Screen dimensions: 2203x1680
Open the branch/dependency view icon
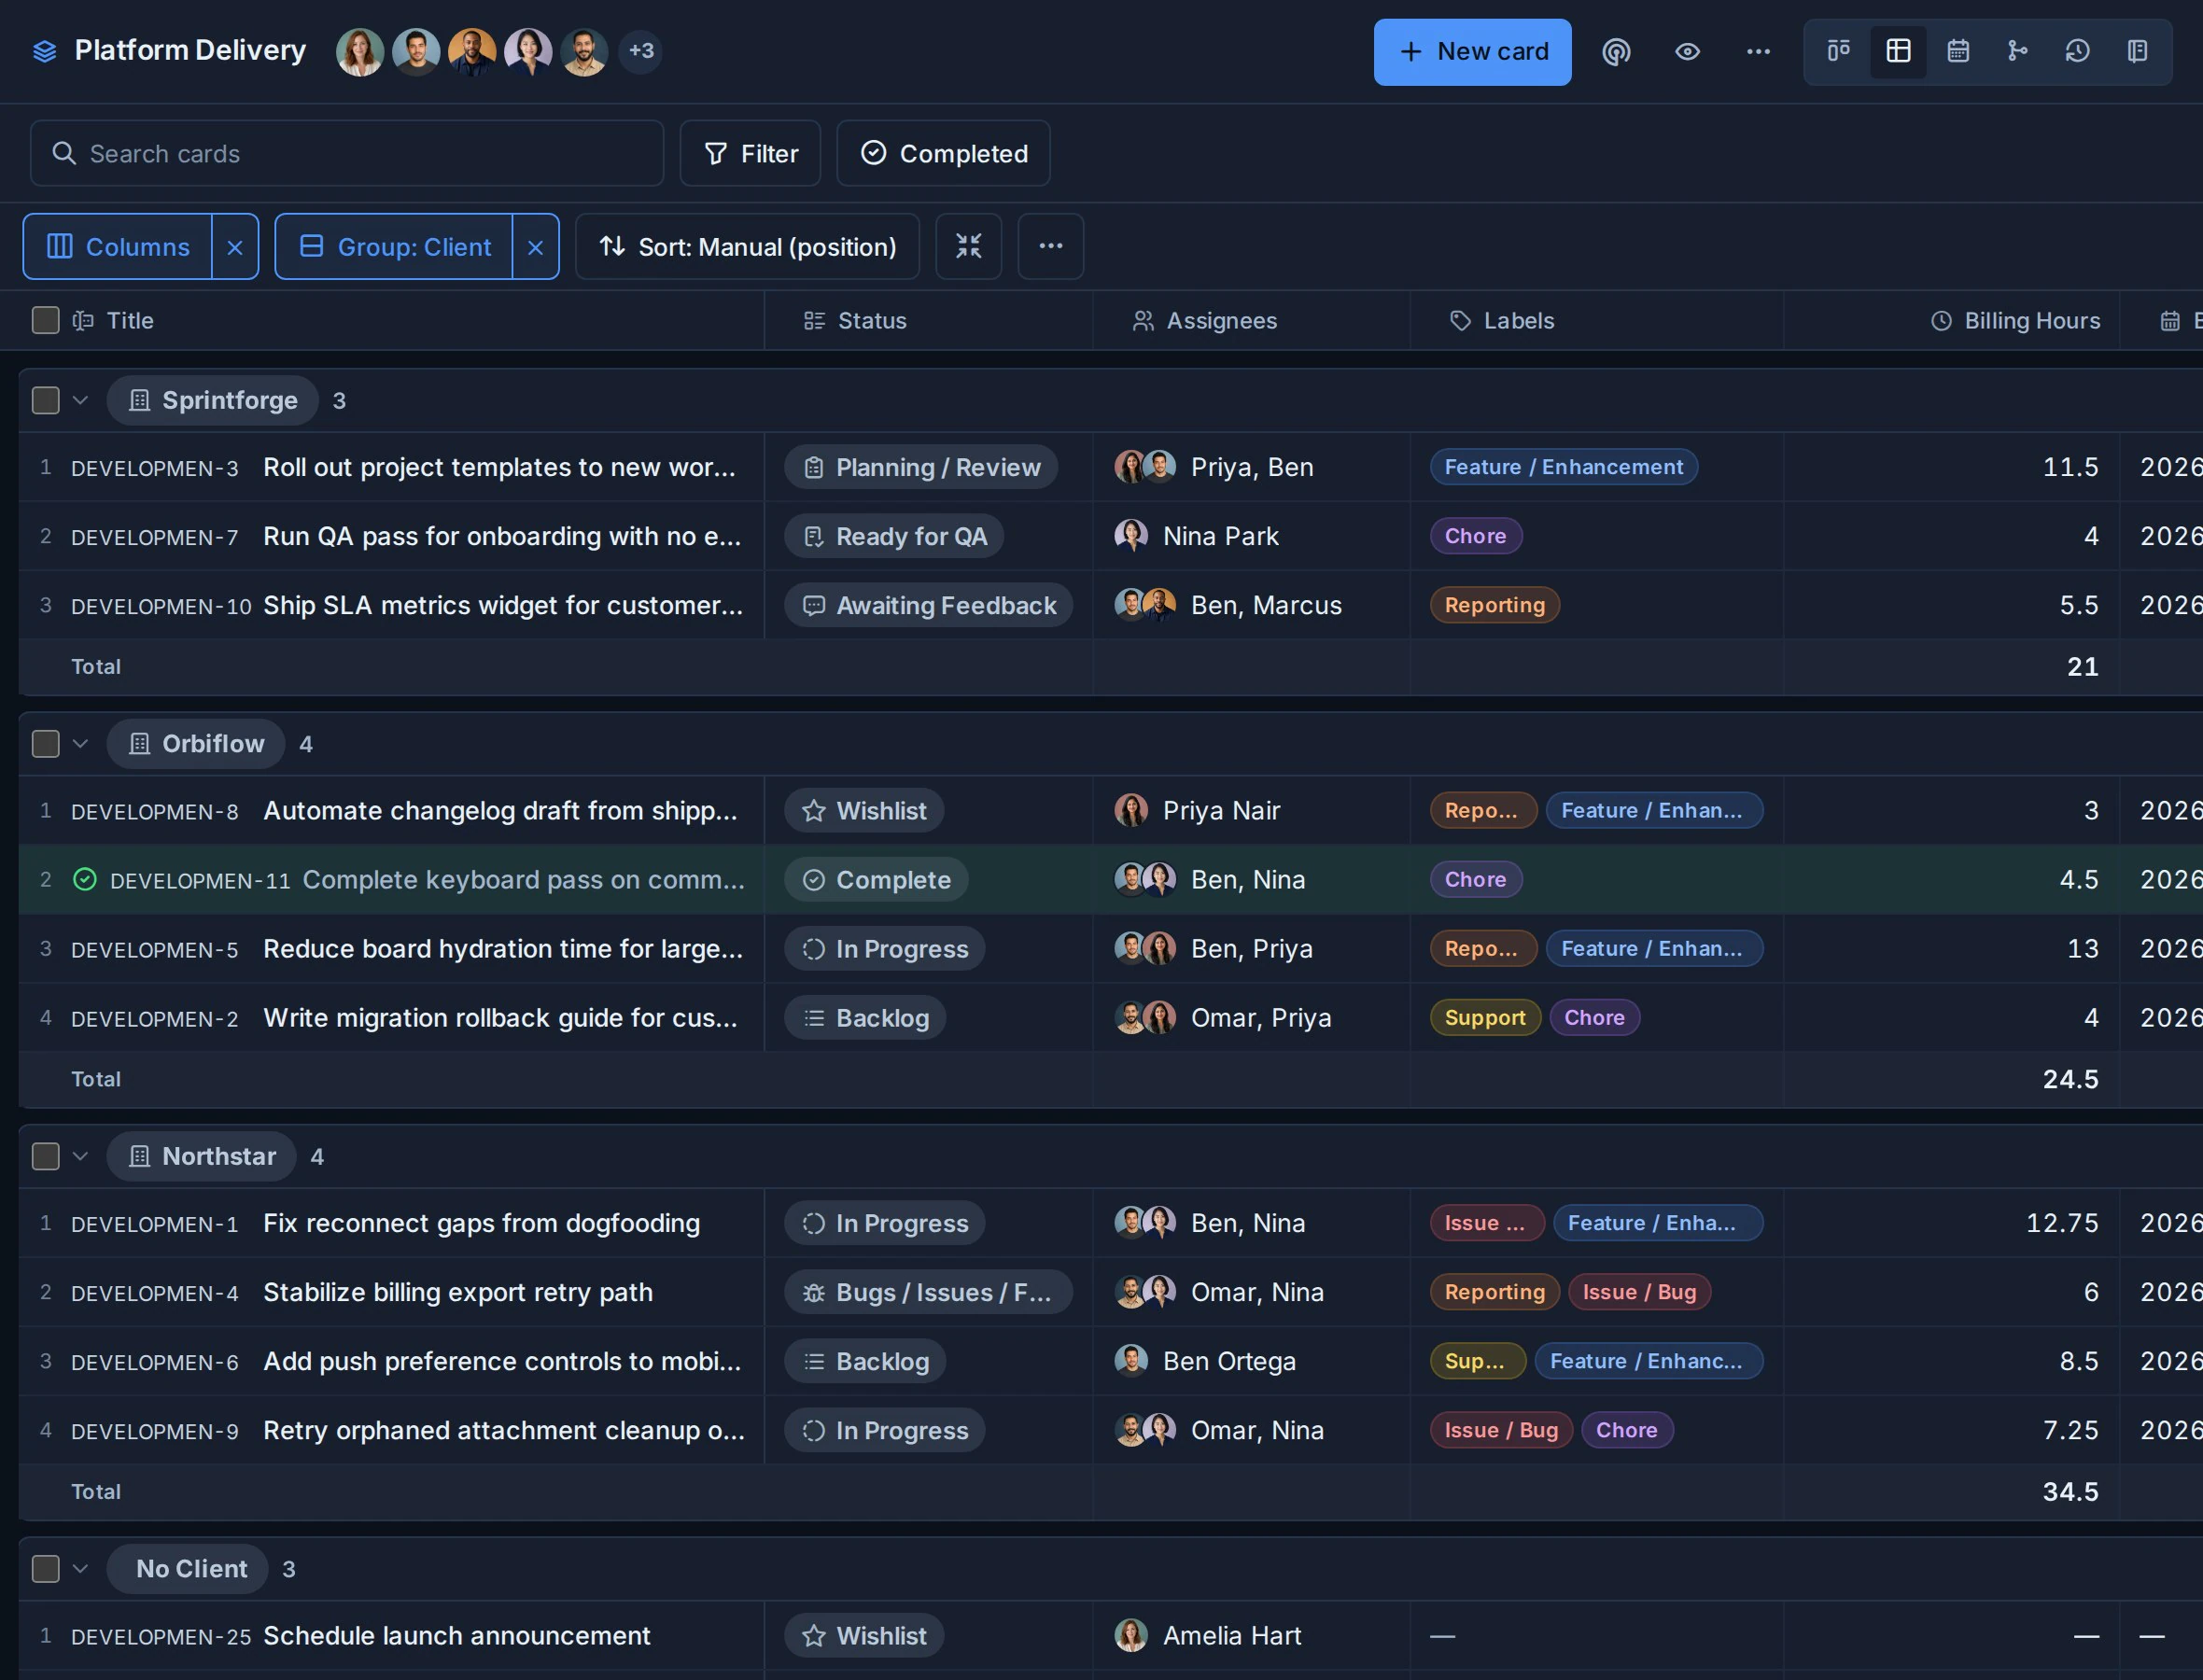(x=2017, y=51)
